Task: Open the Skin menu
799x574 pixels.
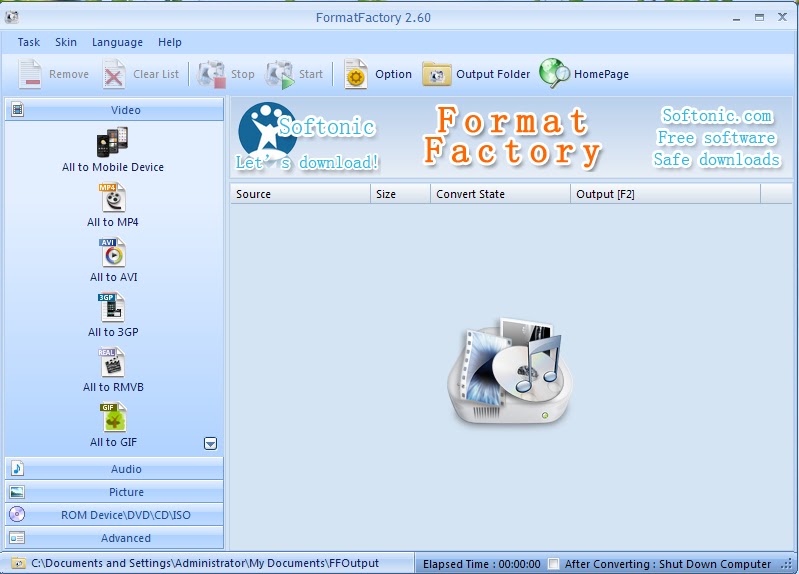Action: pyautogui.click(x=66, y=42)
